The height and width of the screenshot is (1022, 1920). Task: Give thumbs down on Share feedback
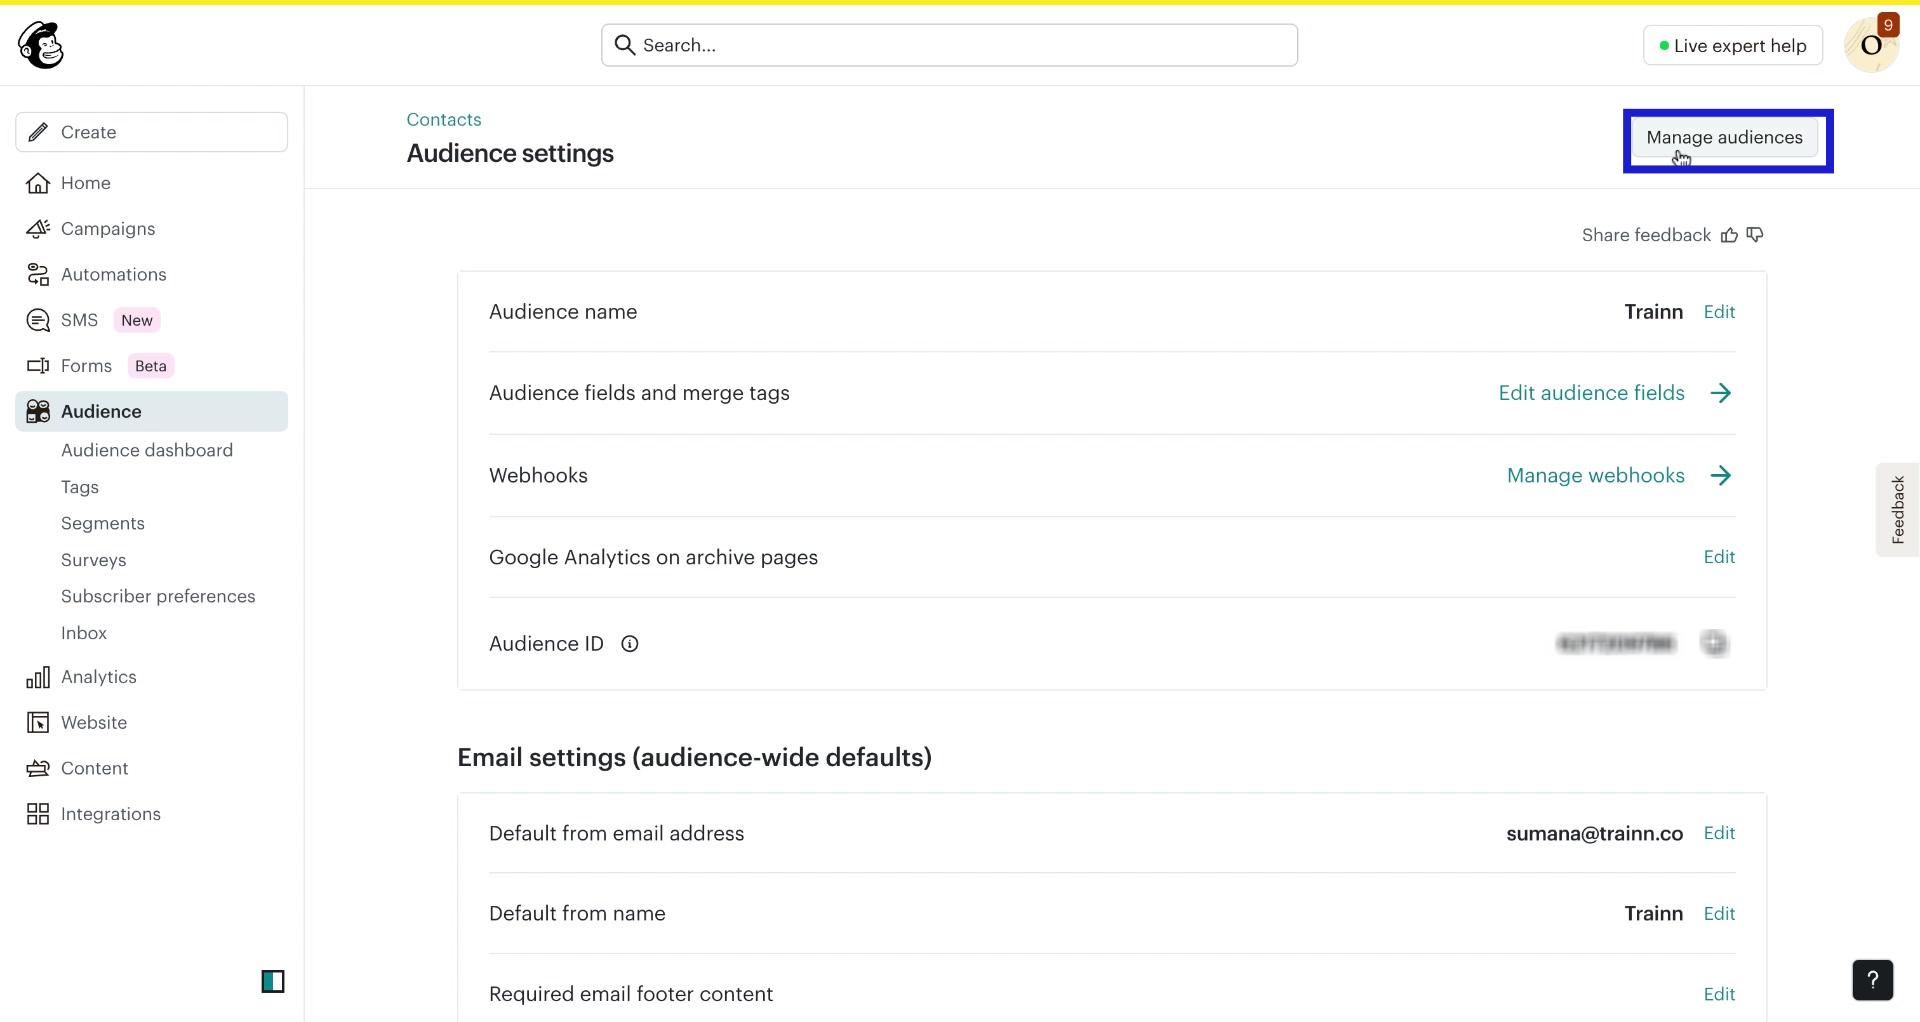[1756, 234]
